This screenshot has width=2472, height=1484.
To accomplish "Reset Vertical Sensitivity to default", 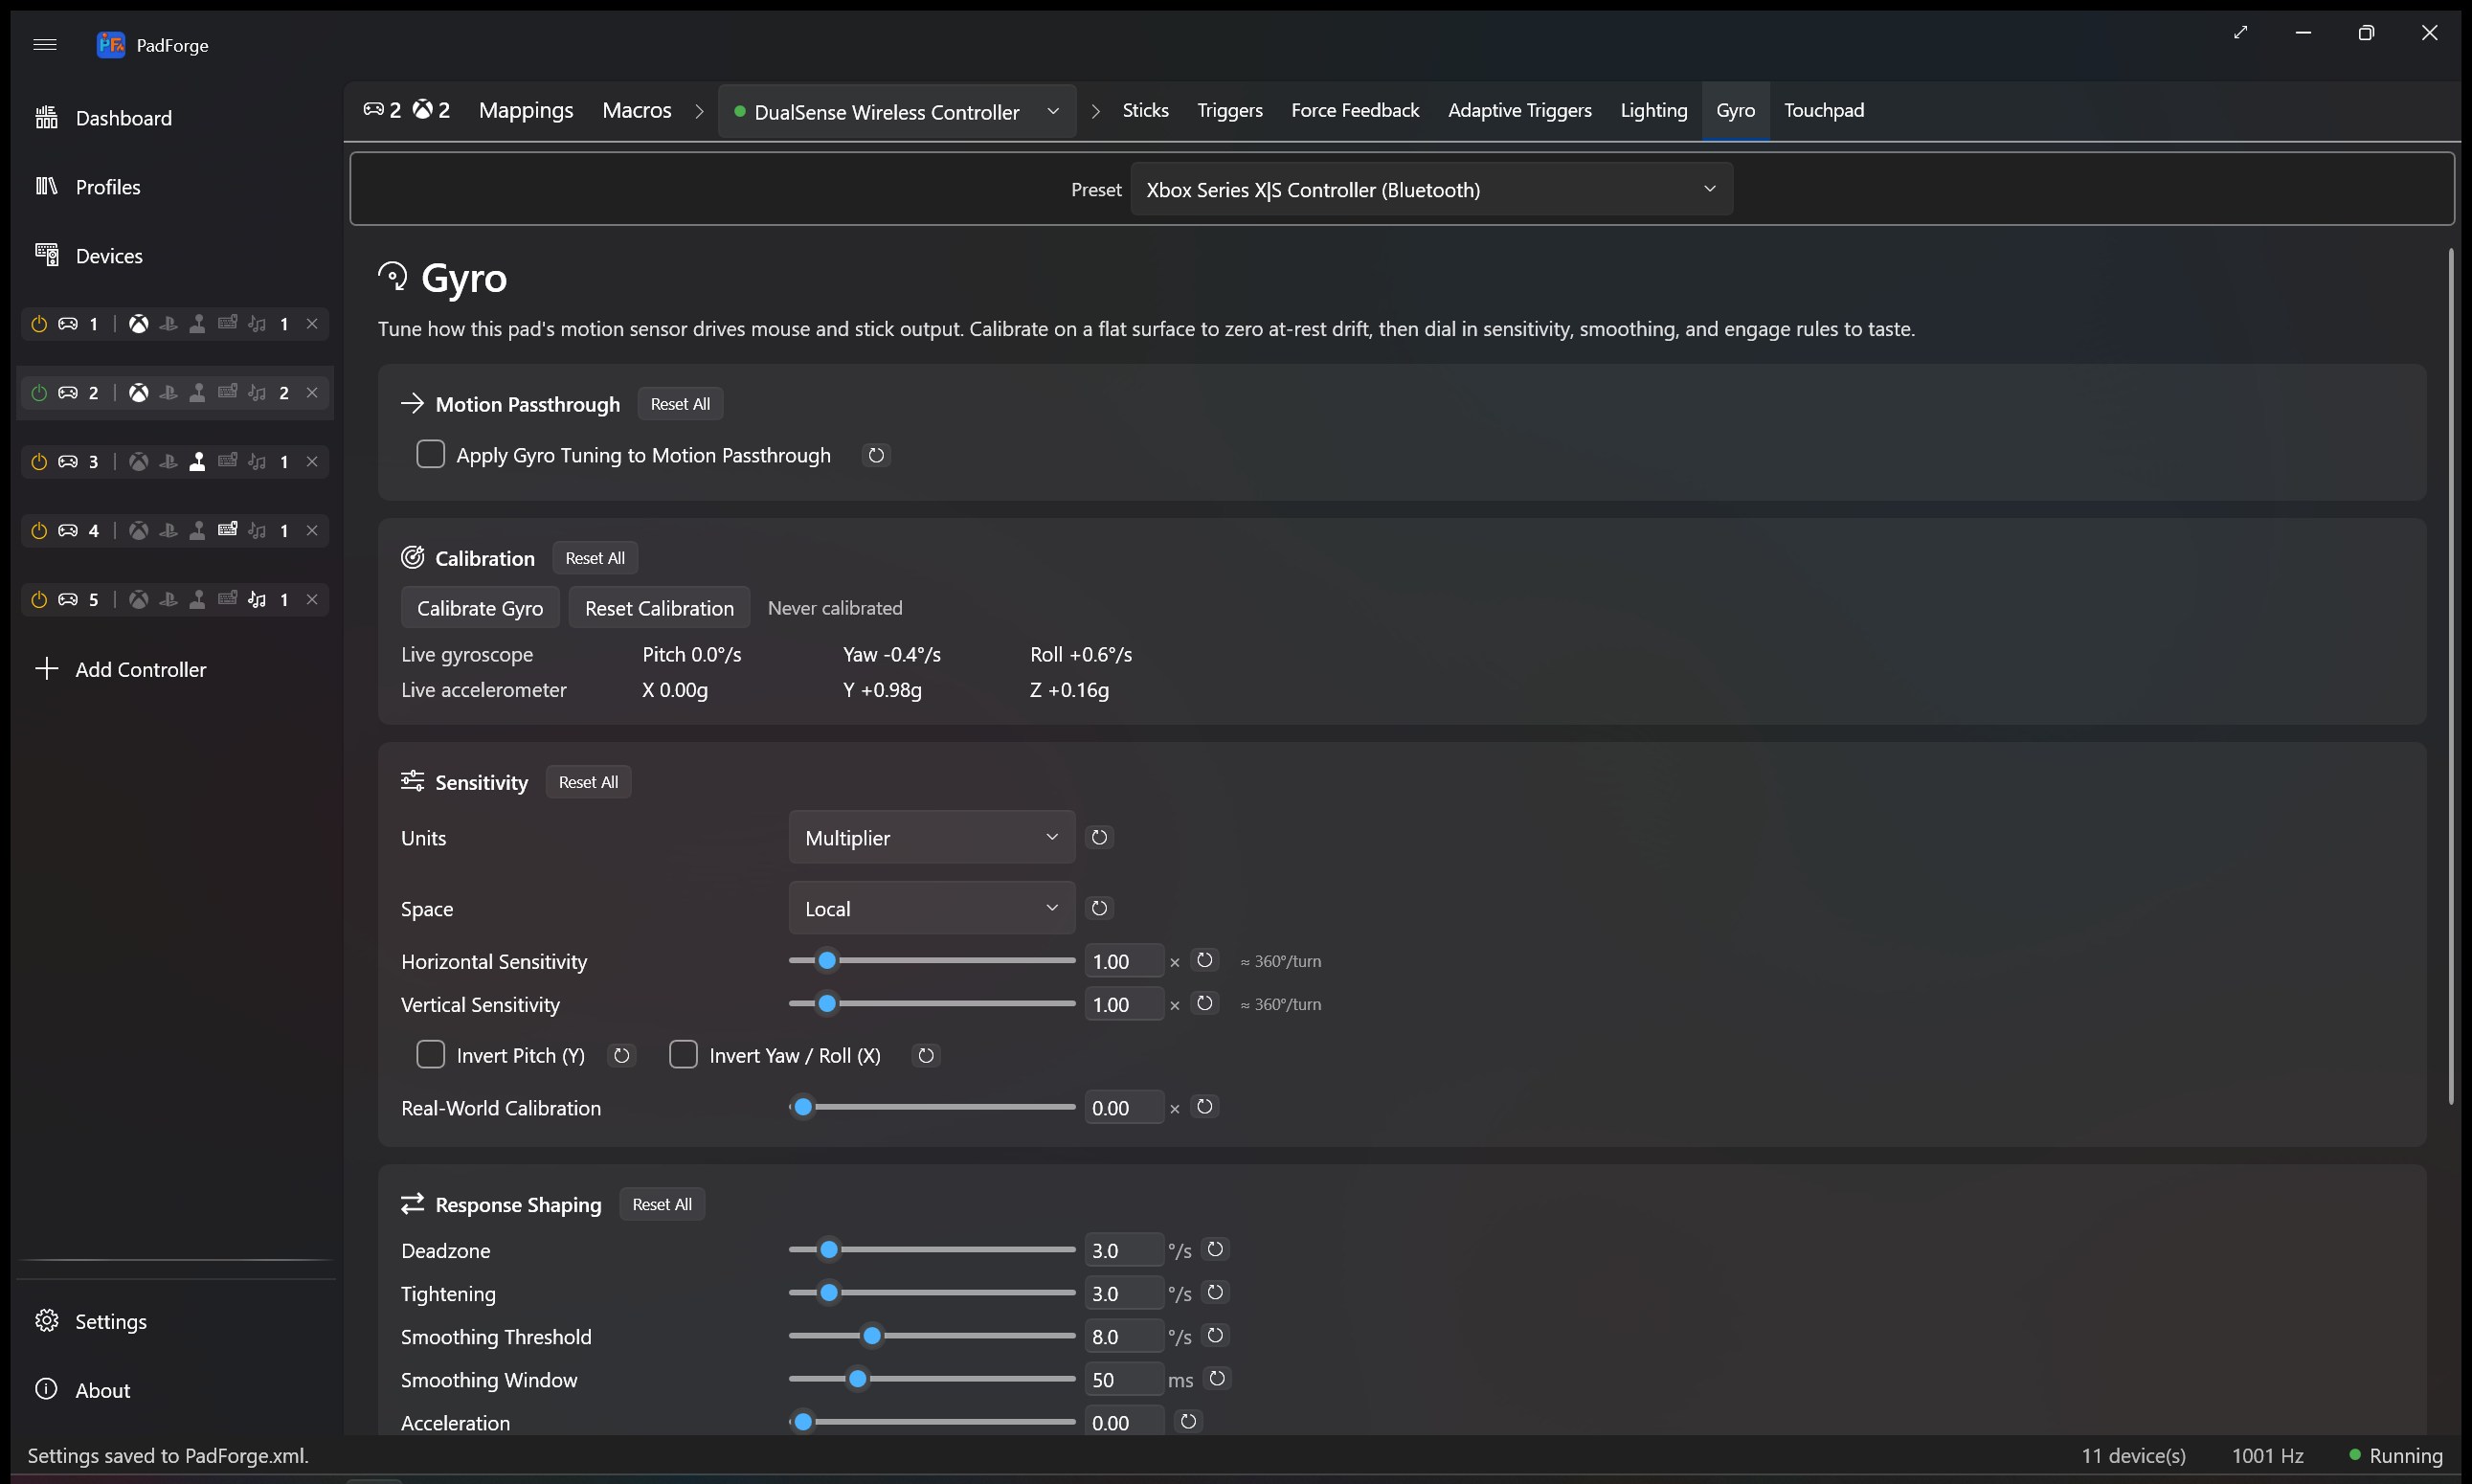I will coord(1205,1004).
